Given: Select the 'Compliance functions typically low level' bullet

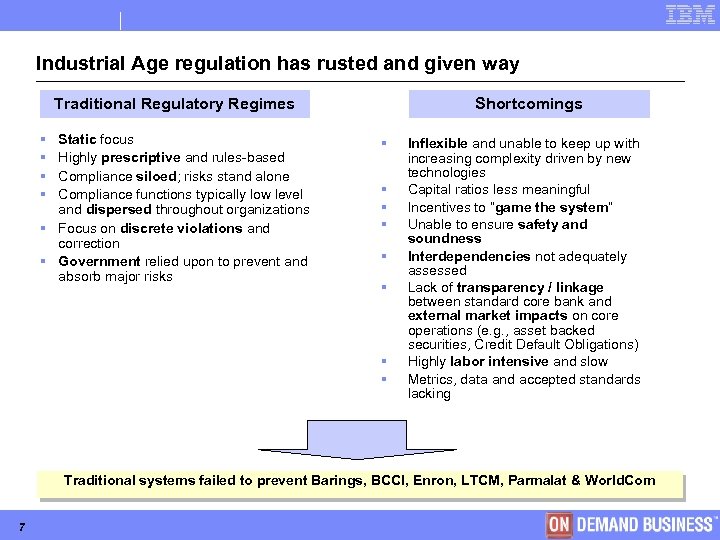Looking at the screenshot, I should point(184,202).
